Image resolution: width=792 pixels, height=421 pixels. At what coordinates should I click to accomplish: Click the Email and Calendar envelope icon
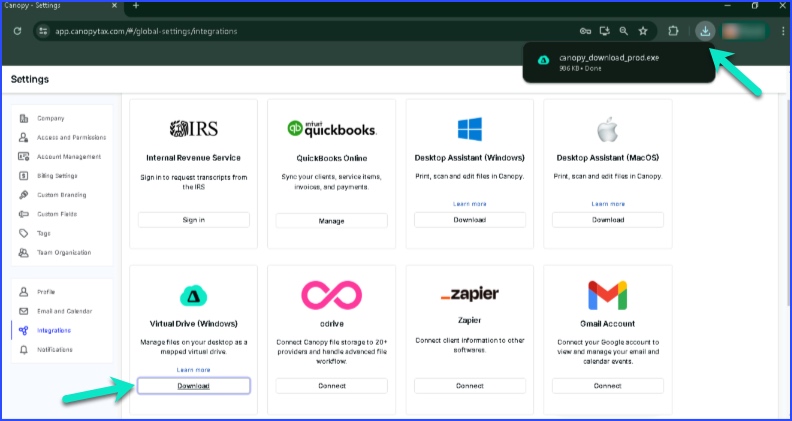(x=23, y=311)
